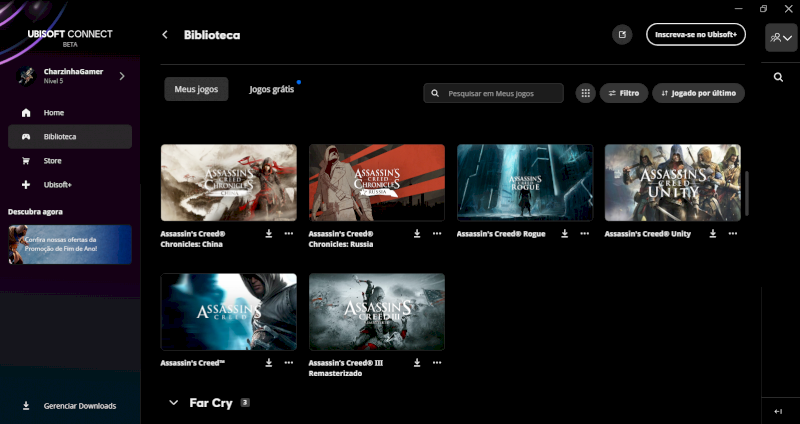Open the pop-out window icon
The image size is (800, 424).
click(x=622, y=35)
